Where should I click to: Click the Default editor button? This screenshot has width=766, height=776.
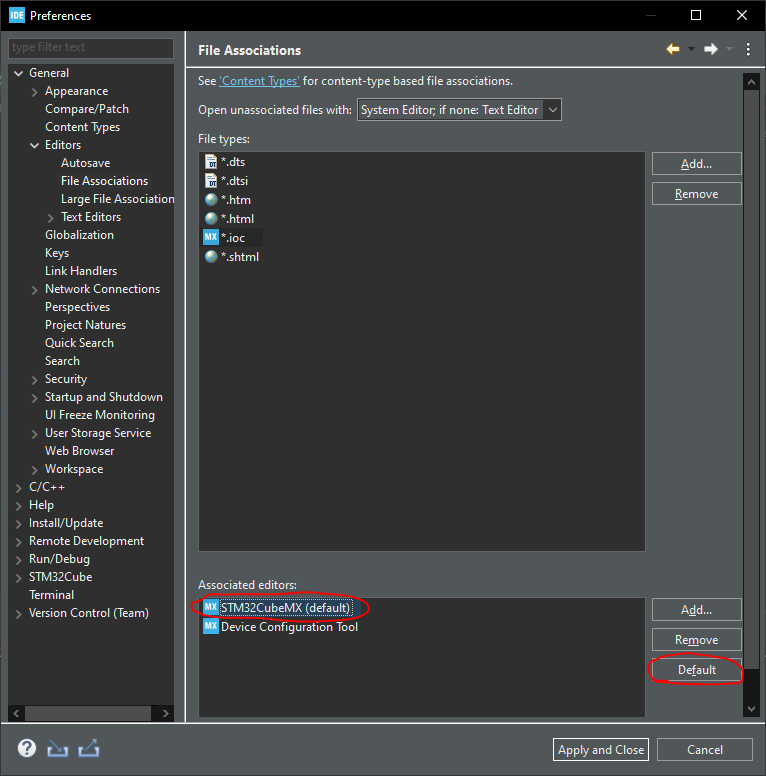coord(696,670)
